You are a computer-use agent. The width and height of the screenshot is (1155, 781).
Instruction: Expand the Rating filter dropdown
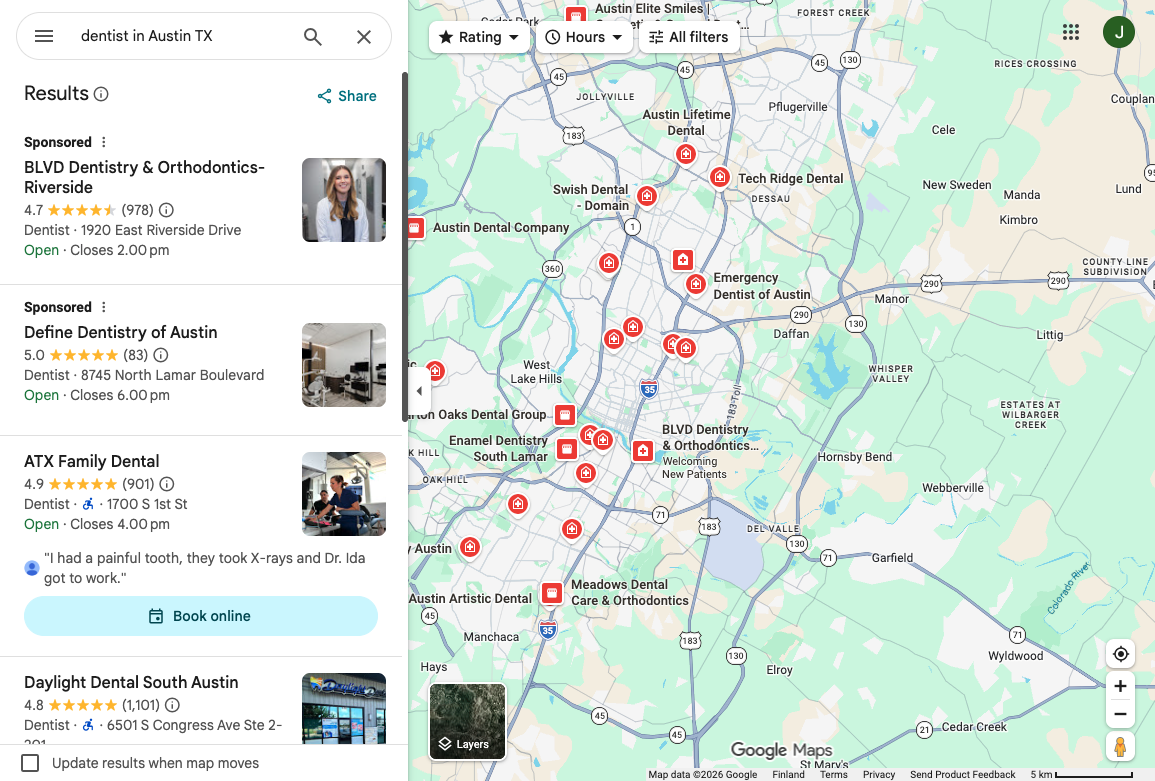tap(479, 37)
